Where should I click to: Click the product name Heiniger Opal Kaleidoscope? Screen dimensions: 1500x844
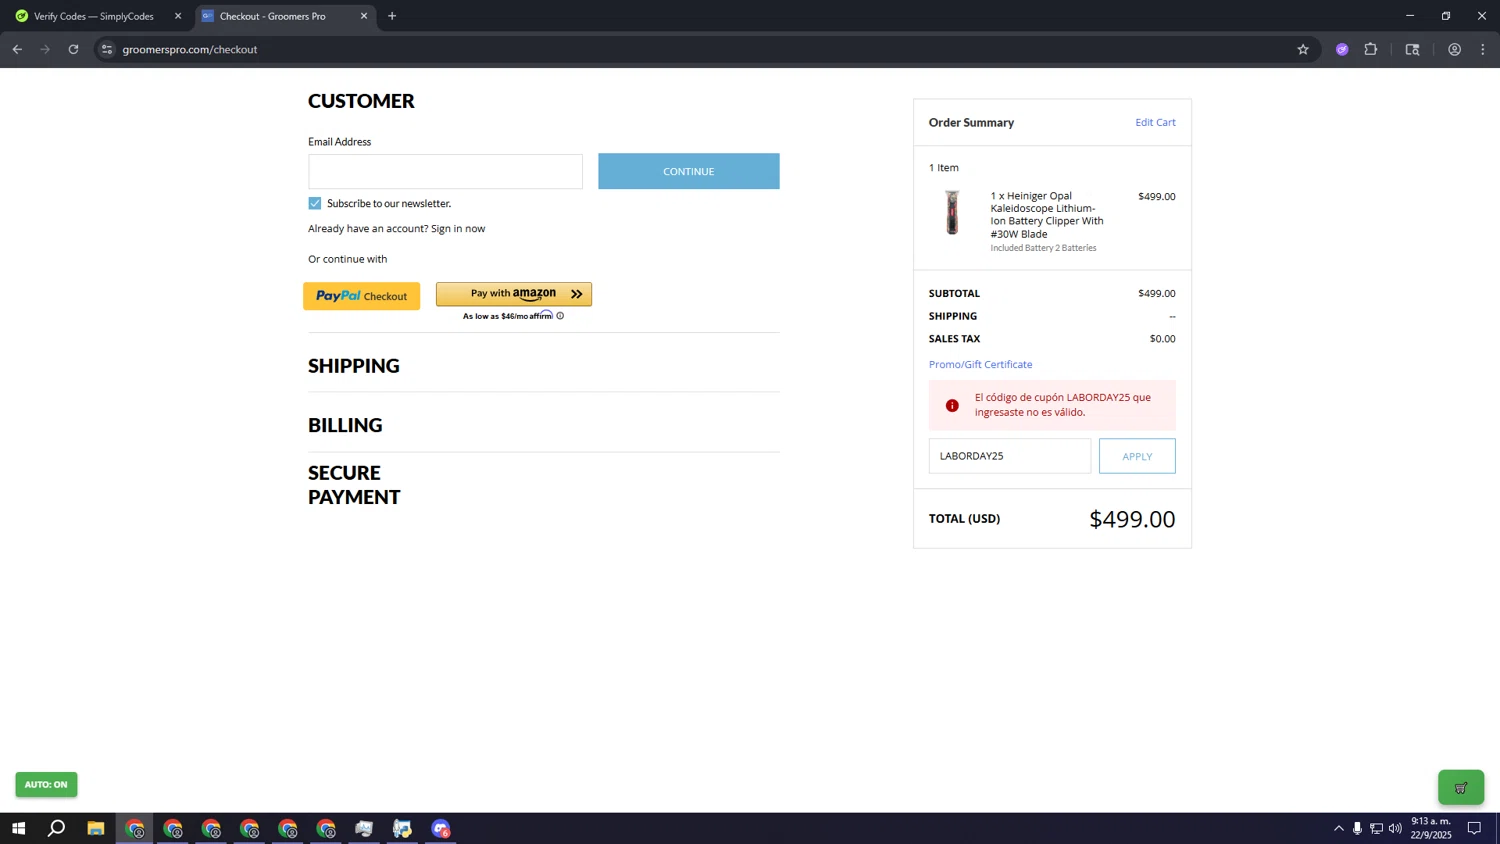pos(1047,215)
